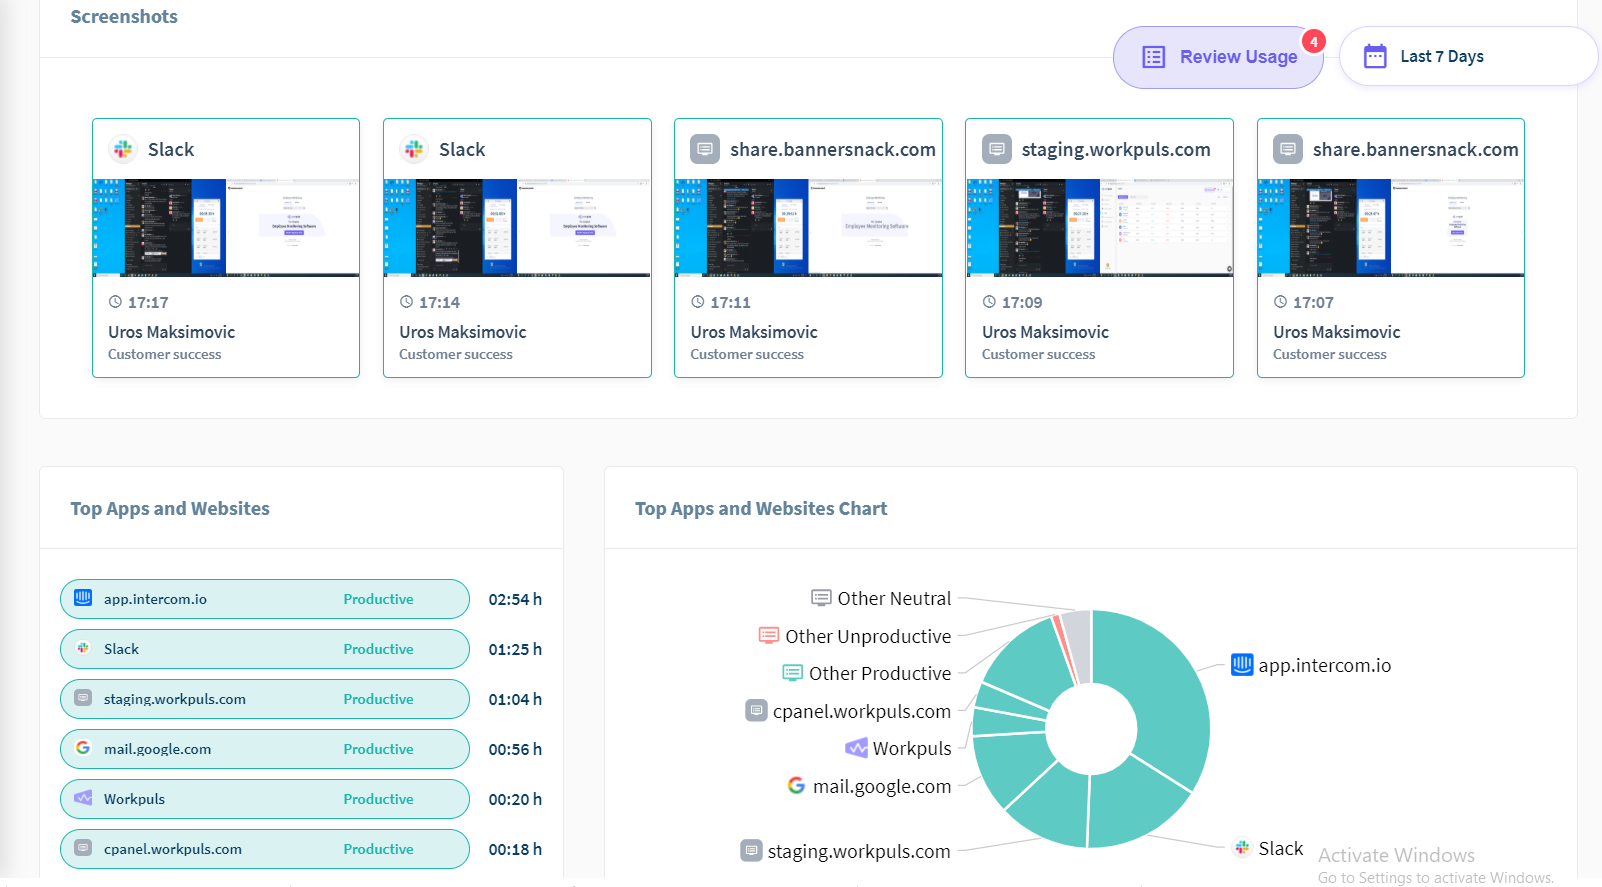Image resolution: width=1602 pixels, height=887 pixels.
Task: Open the 17:14 Slack screenshot thumbnail
Action: [517, 228]
